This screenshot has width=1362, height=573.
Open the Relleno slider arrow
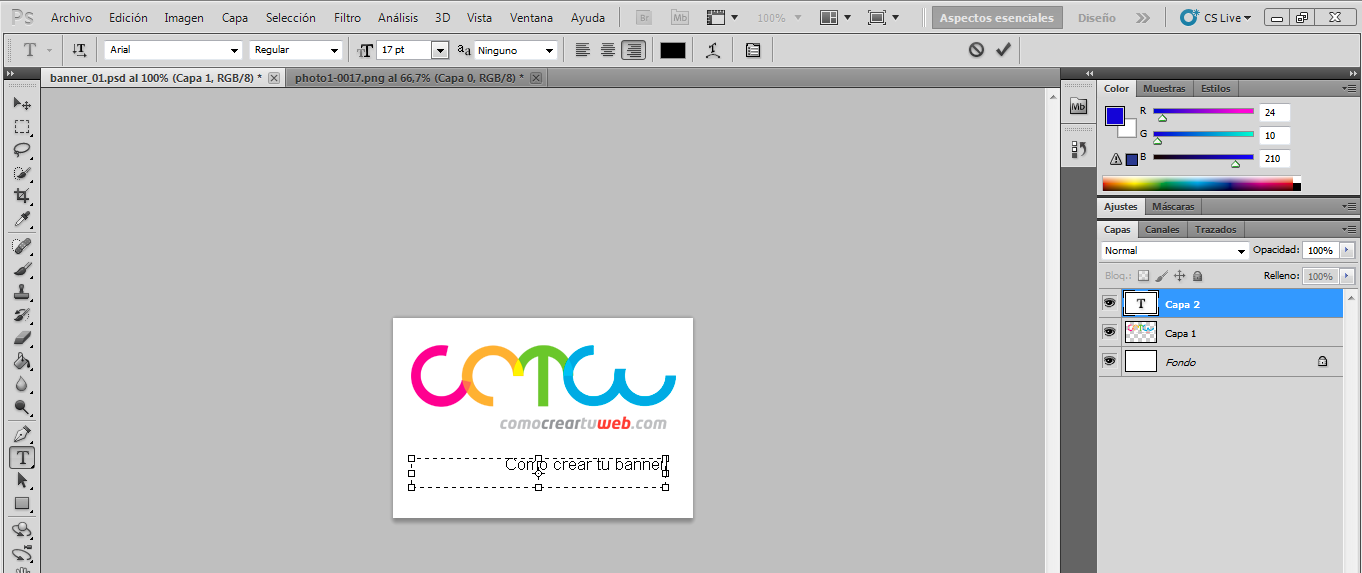pyautogui.click(x=1347, y=276)
